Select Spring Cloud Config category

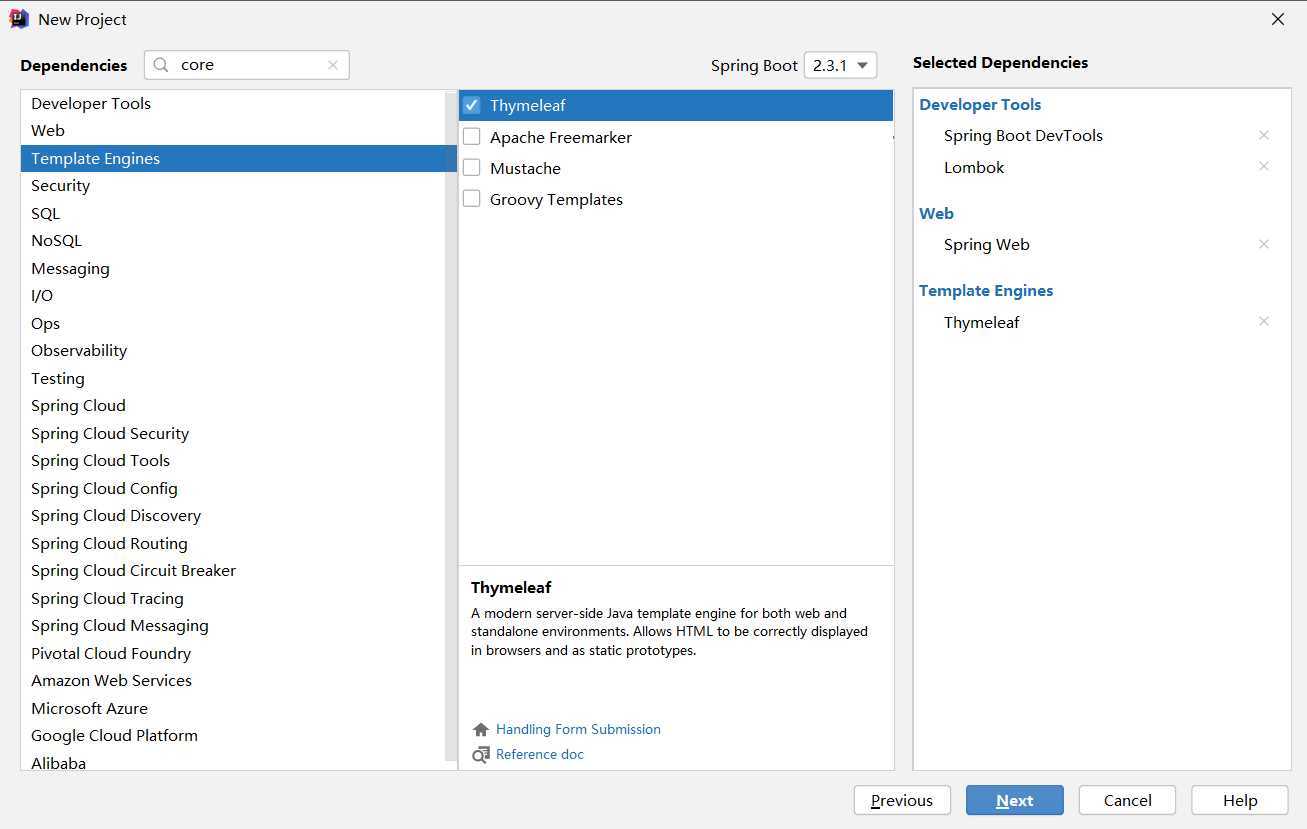(x=233, y=489)
